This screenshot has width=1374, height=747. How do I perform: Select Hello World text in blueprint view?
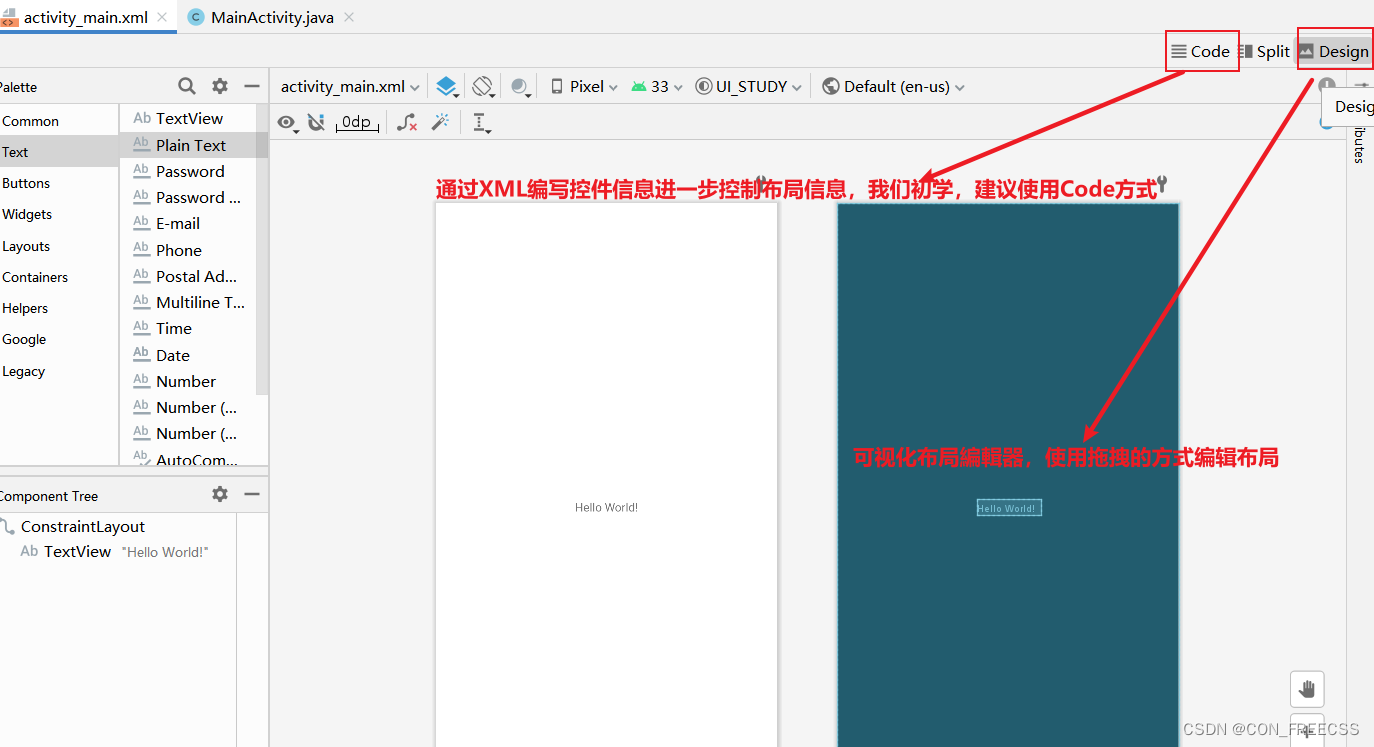click(1009, 508)
